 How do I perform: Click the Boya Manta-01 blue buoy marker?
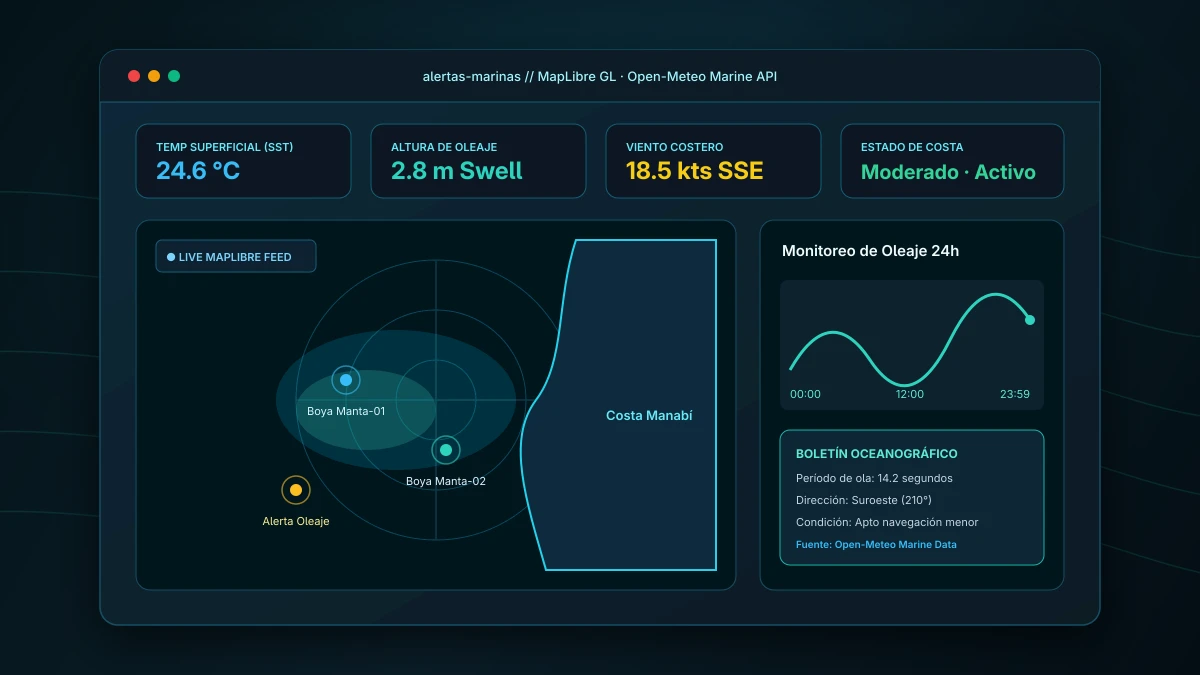click(346, 380)
